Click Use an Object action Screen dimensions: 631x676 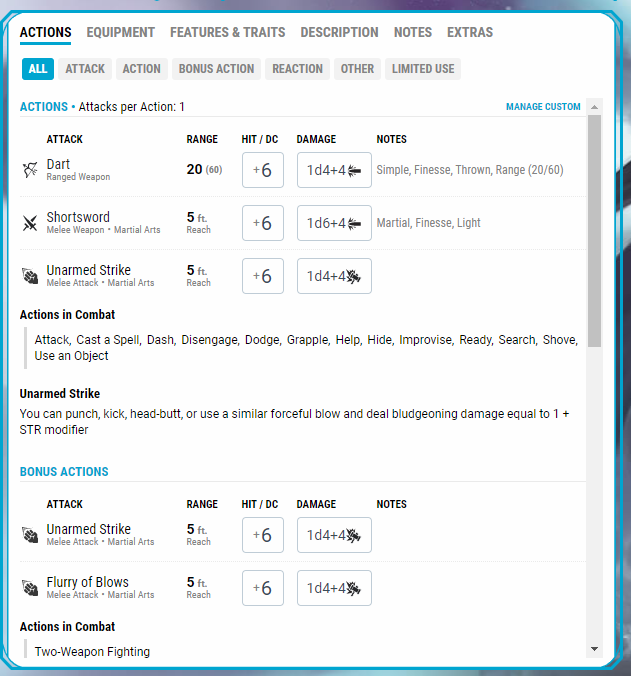click(x=71, y=356)
